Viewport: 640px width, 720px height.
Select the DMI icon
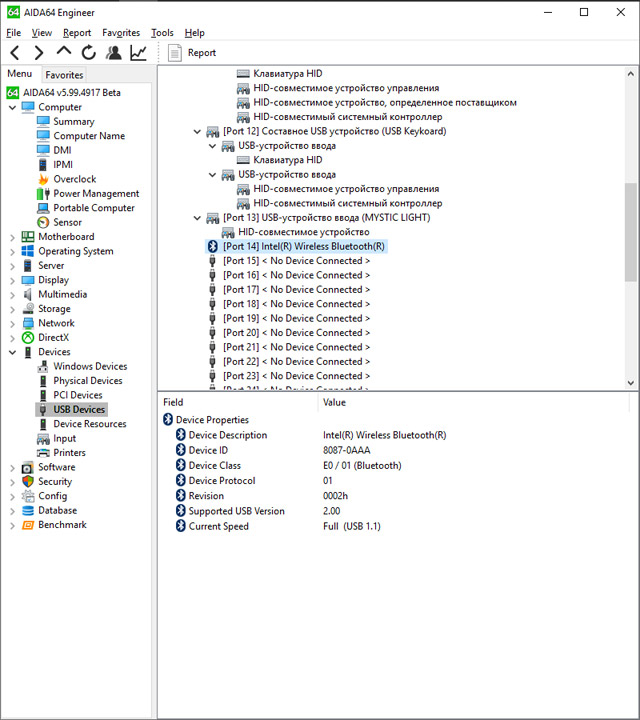[x=43, y=150]
